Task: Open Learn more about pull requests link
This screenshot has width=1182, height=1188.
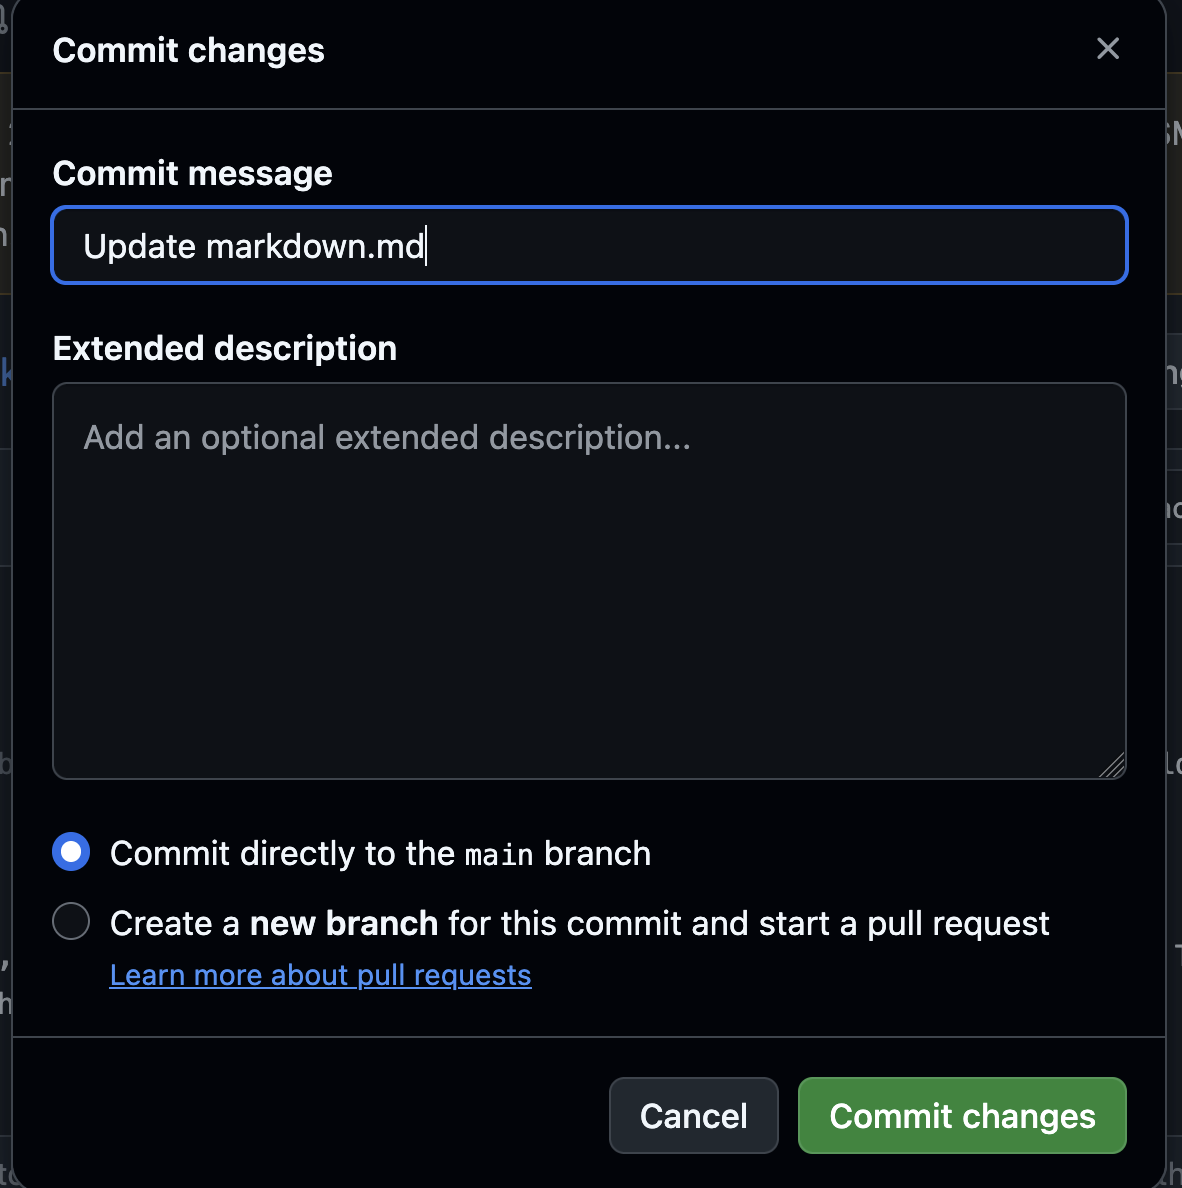Action: coord(320,975)
